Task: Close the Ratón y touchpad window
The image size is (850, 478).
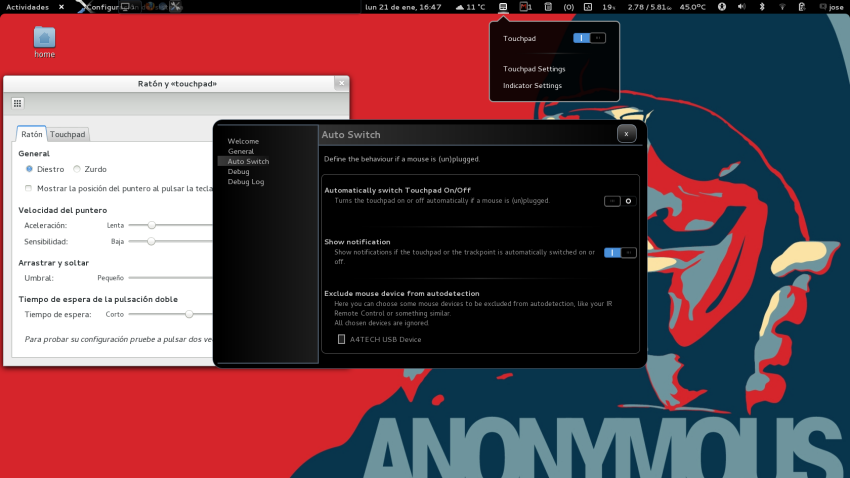Action: tap(342, 83)
